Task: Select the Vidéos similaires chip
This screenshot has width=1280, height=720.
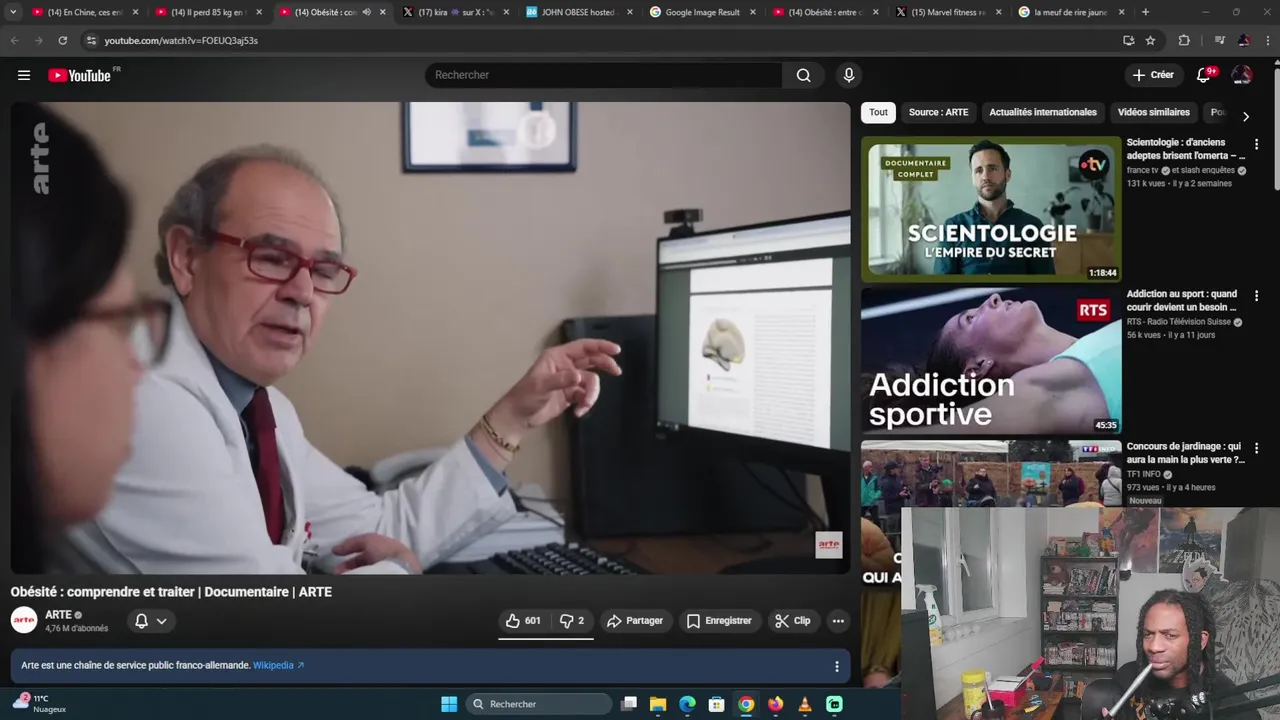Action: [1153, 112]
